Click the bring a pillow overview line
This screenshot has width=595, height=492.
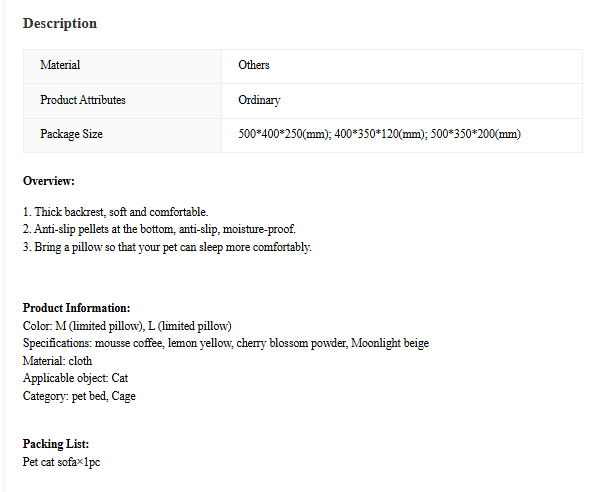167,247
